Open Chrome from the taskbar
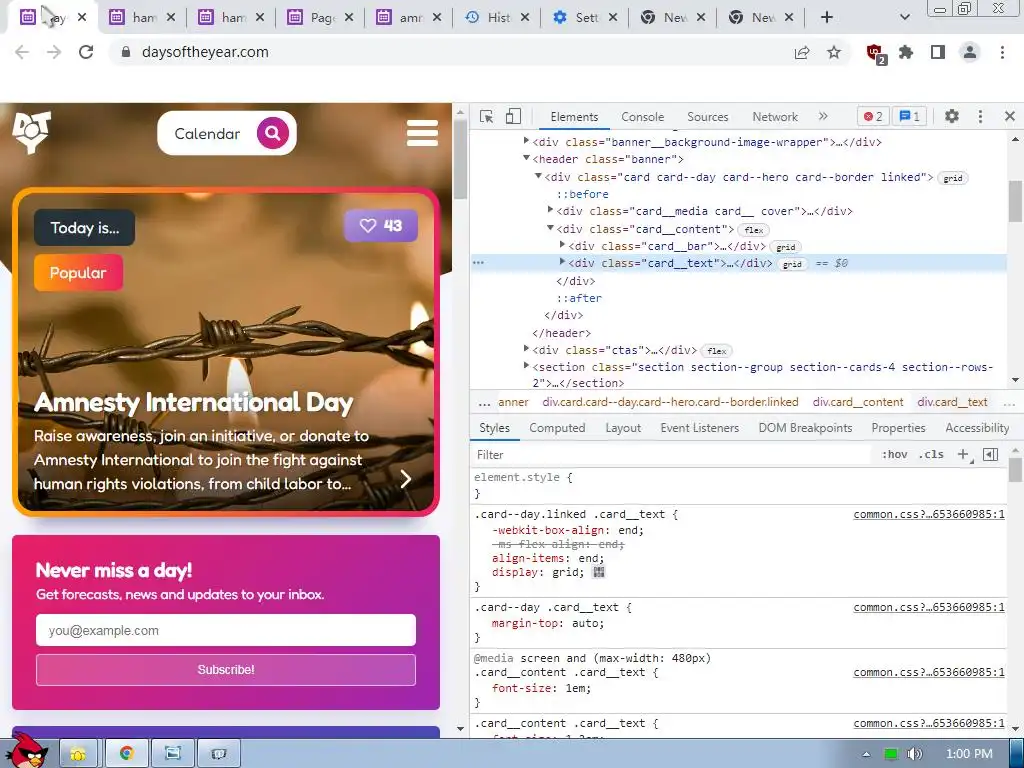Viewport: 1024px width, 768px height. [x=127, y=753]
